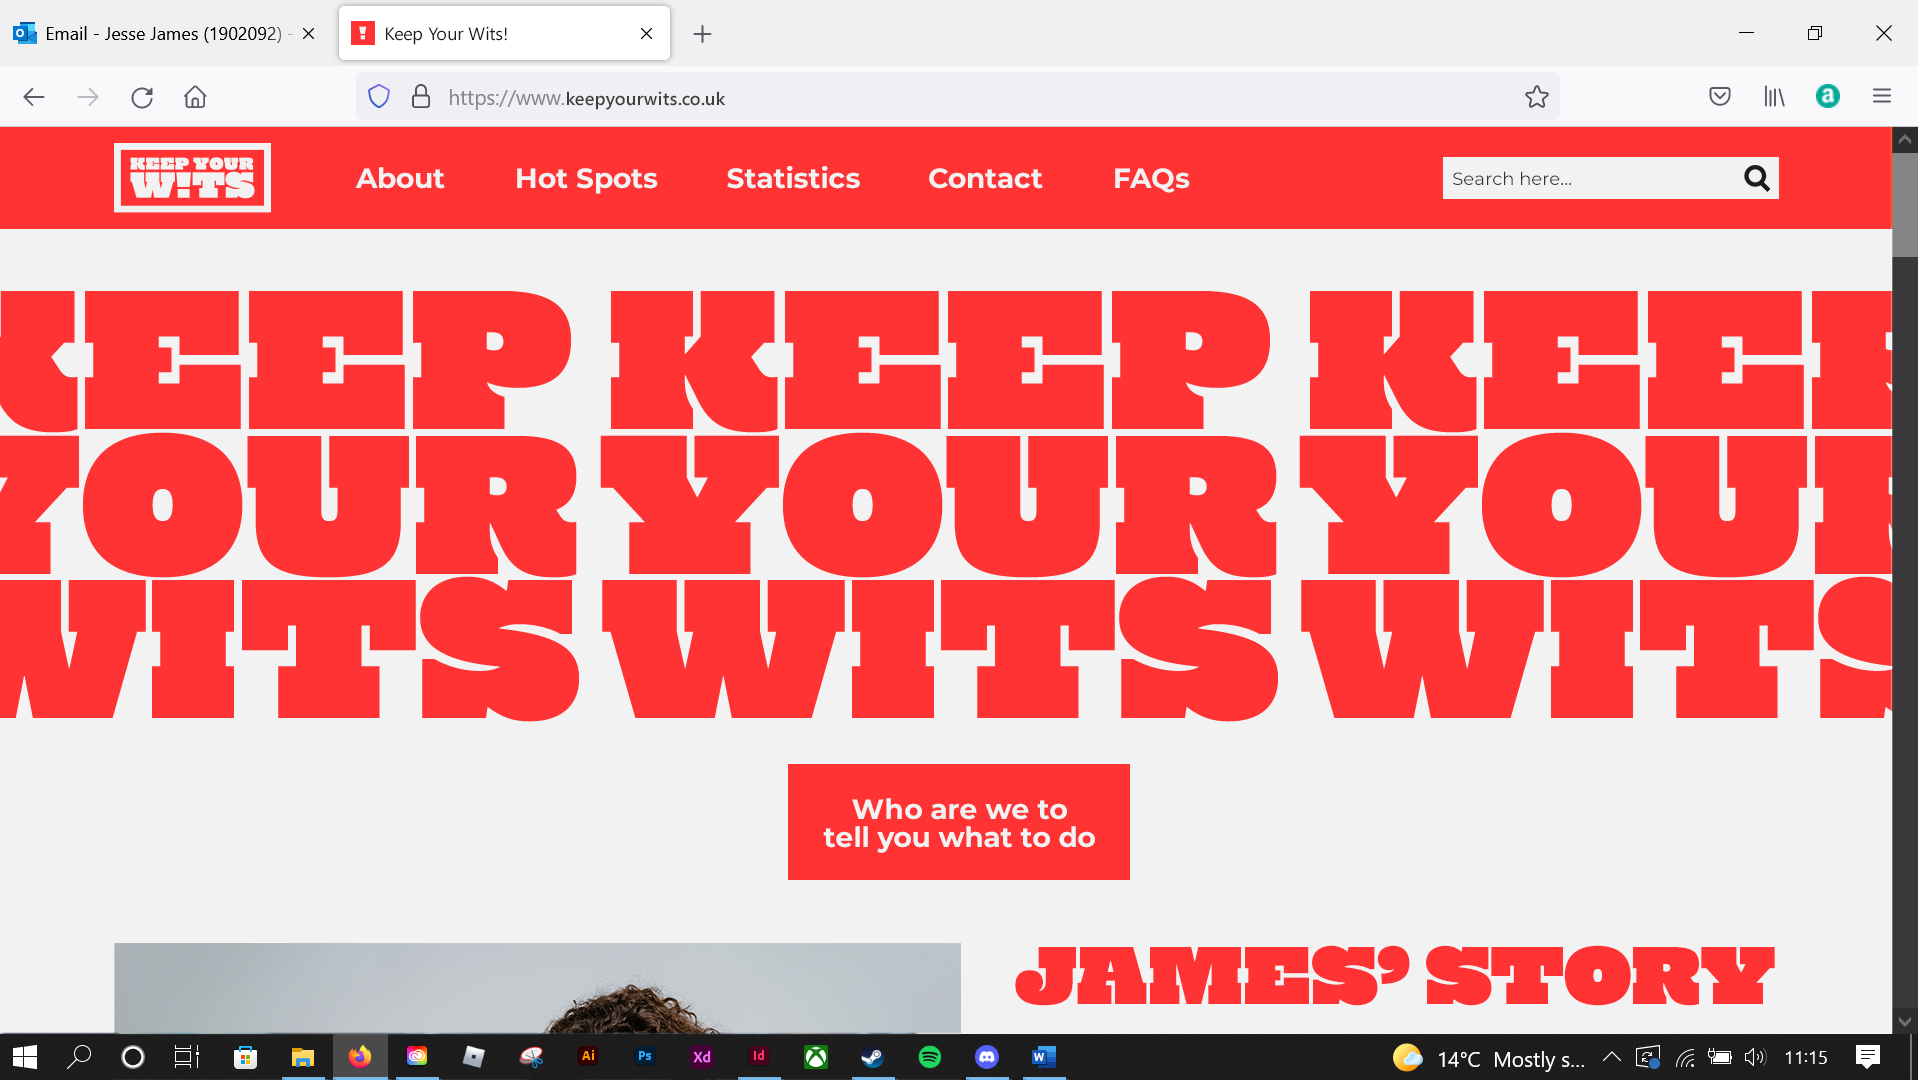Open Windows notification center
Viewport: 1918px width, 1080px height.
click(x=1867, y=1057)
